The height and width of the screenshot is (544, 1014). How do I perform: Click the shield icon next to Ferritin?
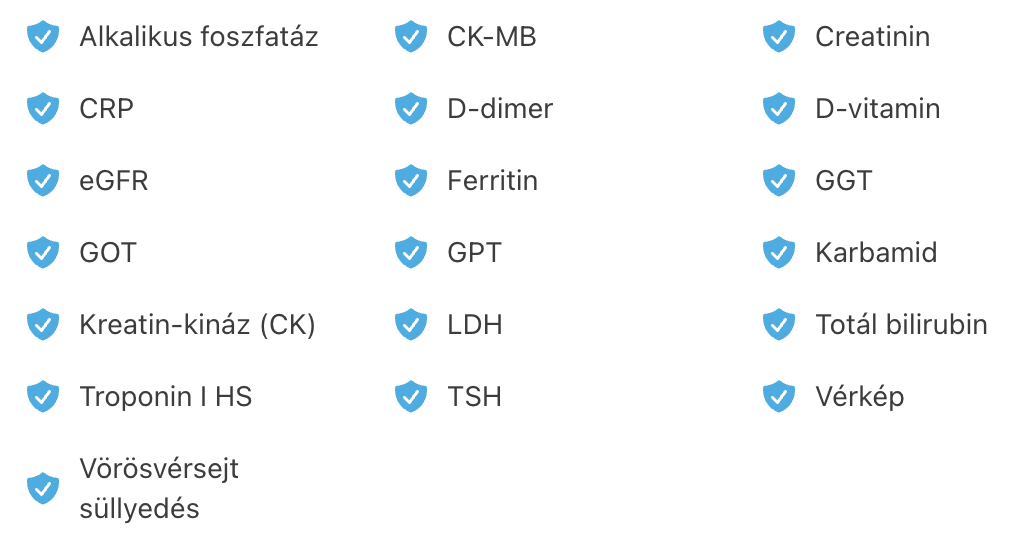(x=411, y=180)
